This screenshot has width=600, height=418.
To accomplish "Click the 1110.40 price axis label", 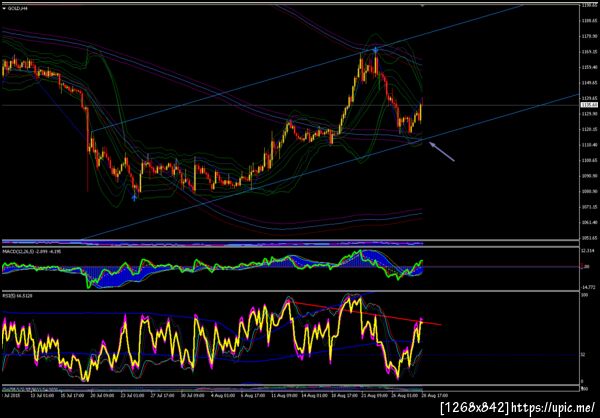I will point(589,145).
